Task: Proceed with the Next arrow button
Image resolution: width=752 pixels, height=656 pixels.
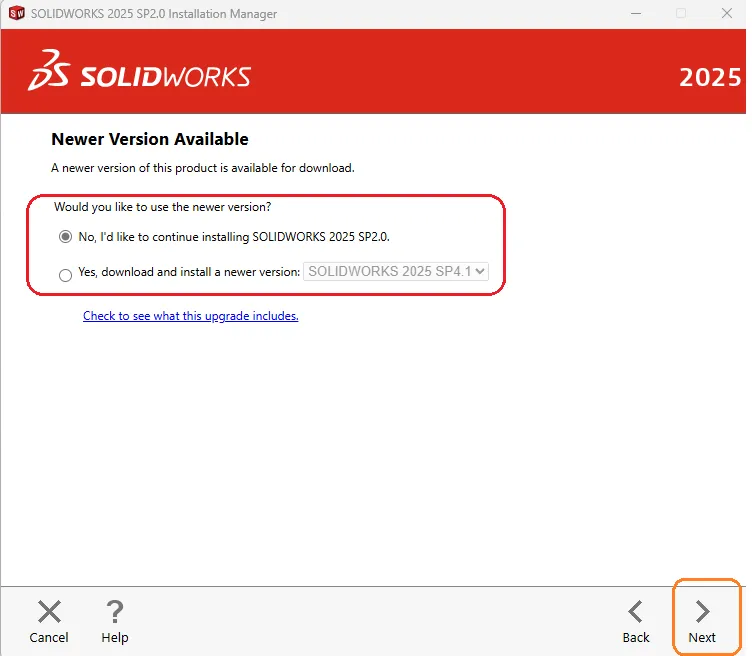Action: [x=703, y=612]
